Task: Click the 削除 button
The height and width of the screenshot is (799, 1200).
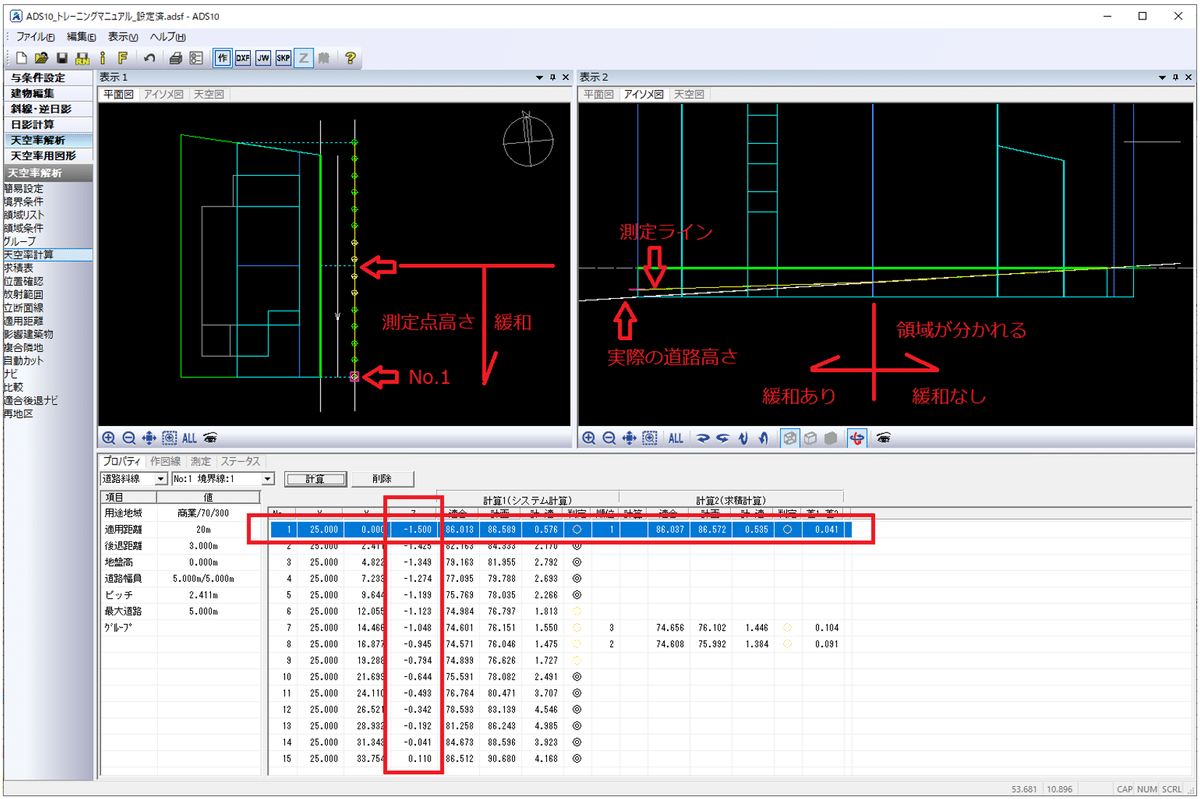Action: 381,479
